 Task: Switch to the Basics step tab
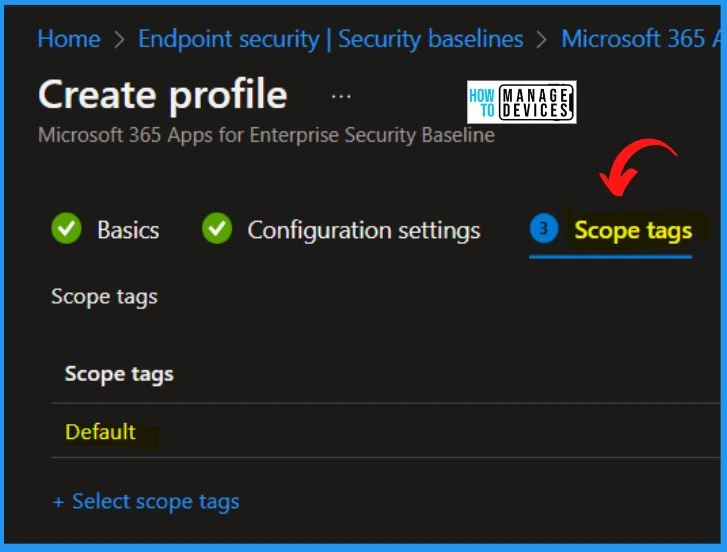click(x=128, y=230)
